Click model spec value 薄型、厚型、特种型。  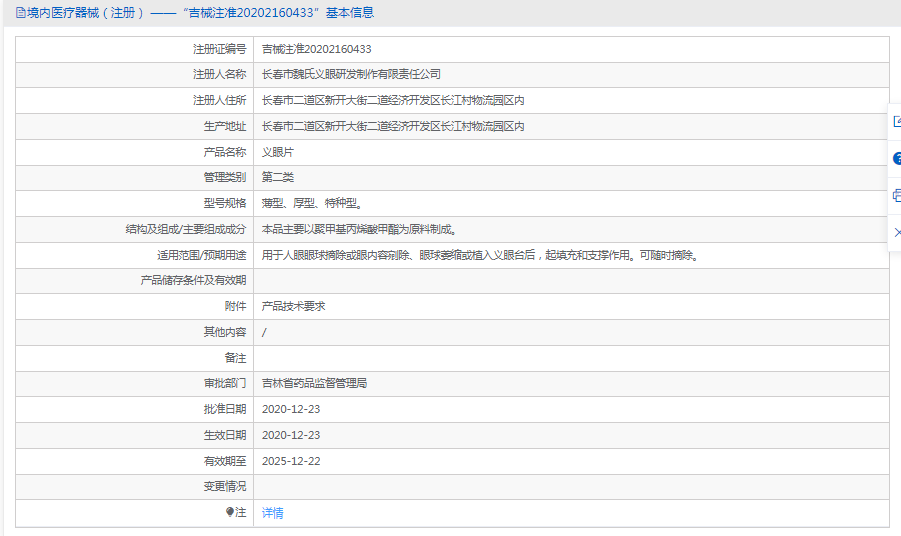(x=311, y=203)
